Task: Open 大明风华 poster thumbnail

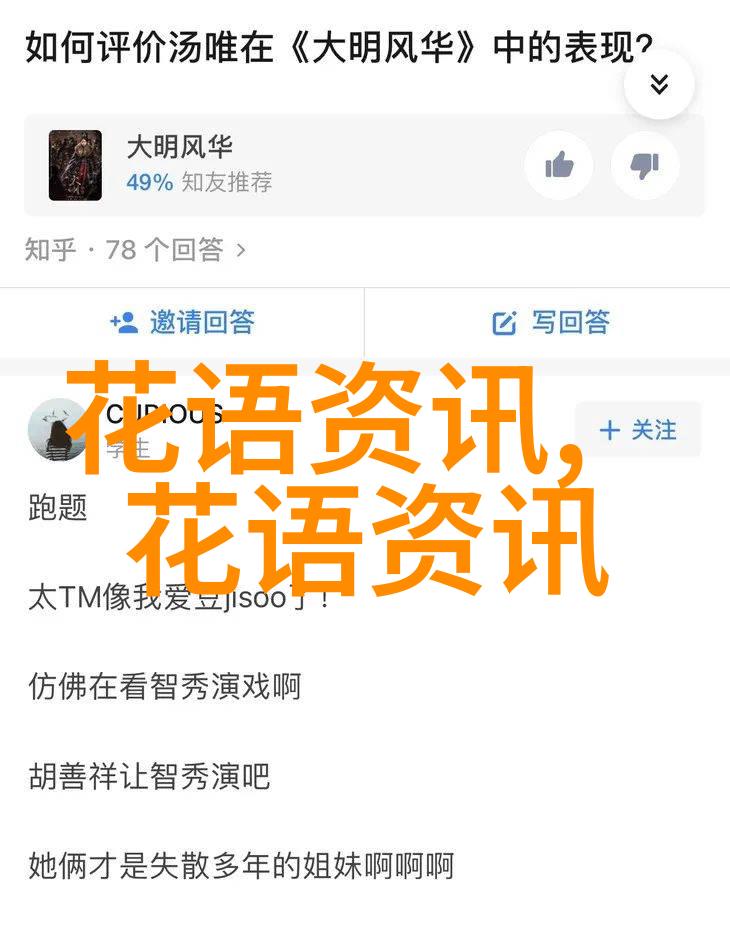Action: (x=75, y=165)
